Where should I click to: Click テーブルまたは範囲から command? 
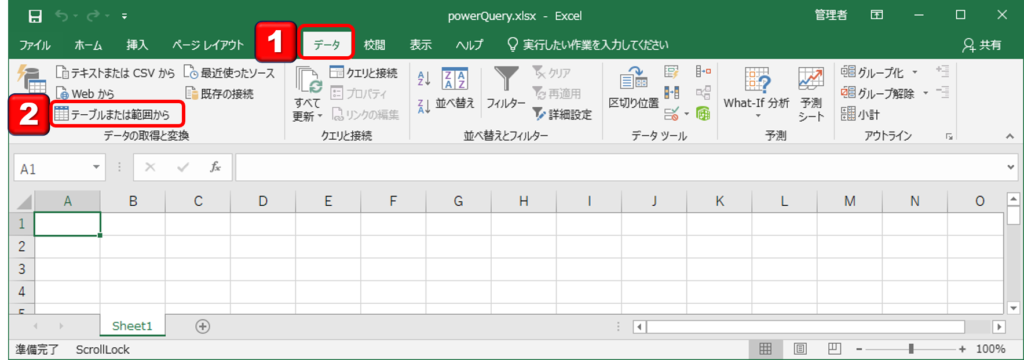click(112, 114)
